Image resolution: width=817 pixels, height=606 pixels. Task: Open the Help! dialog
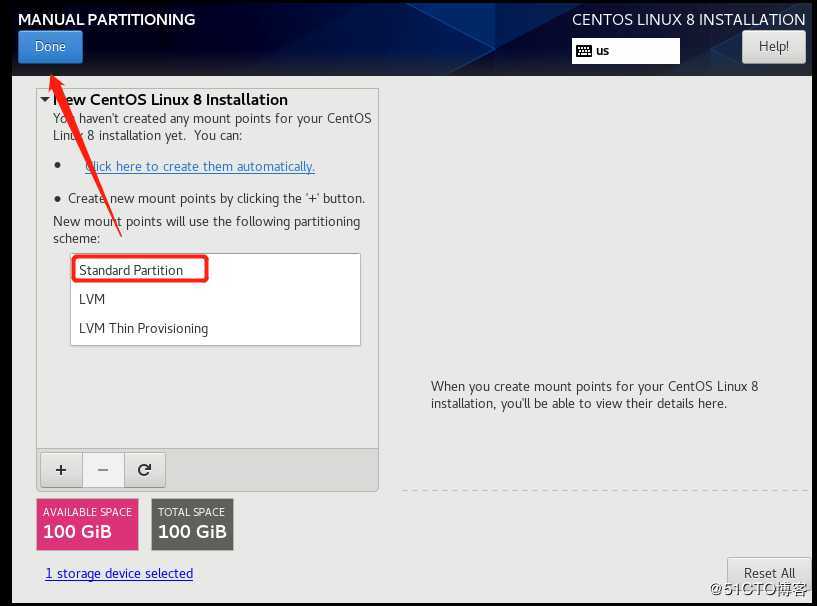(773, 47)
